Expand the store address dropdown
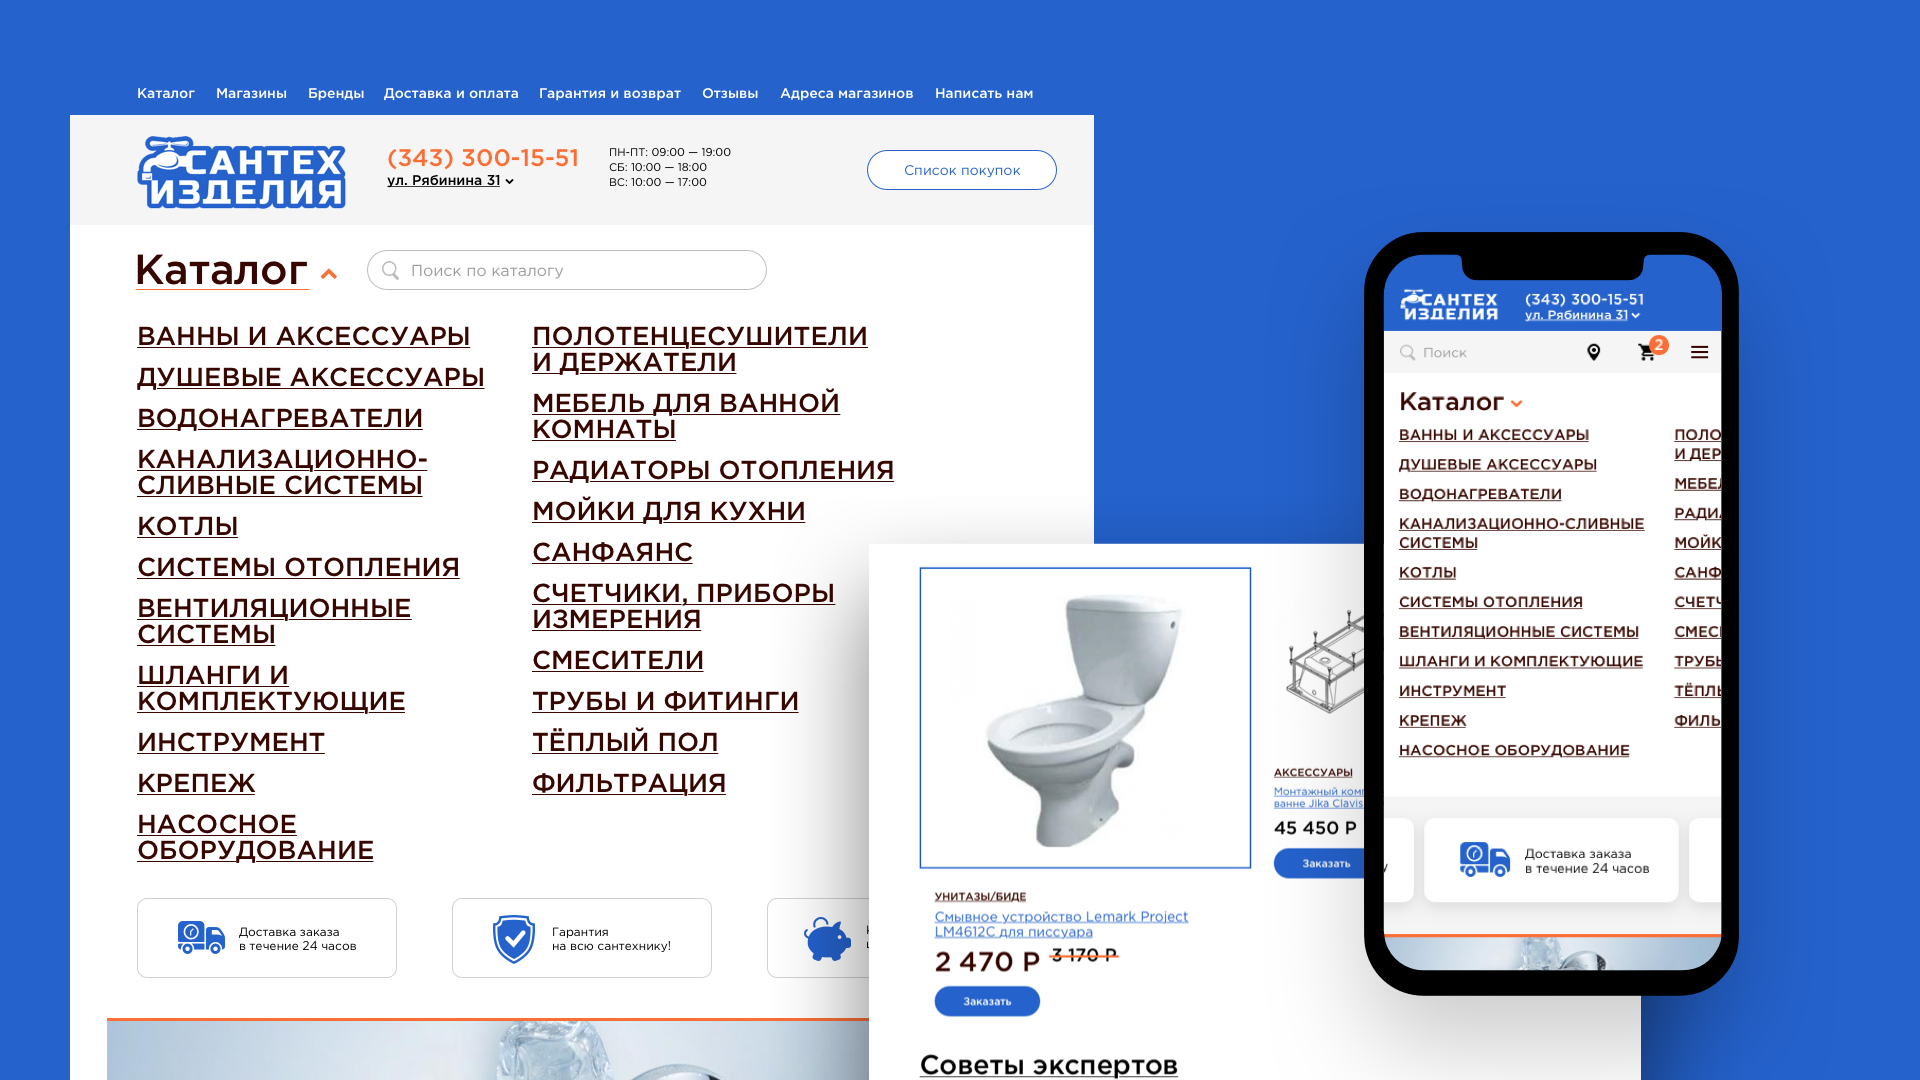Screen dimensions: 1920x1080 (x=448, y=181)
